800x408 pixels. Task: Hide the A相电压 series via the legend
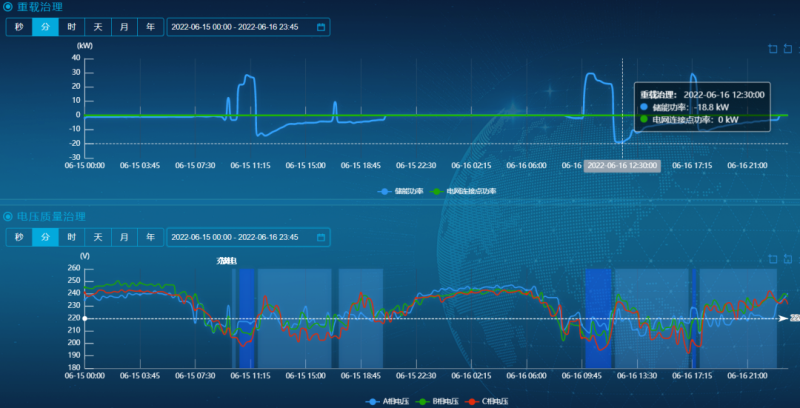click(x=387, y=401)
